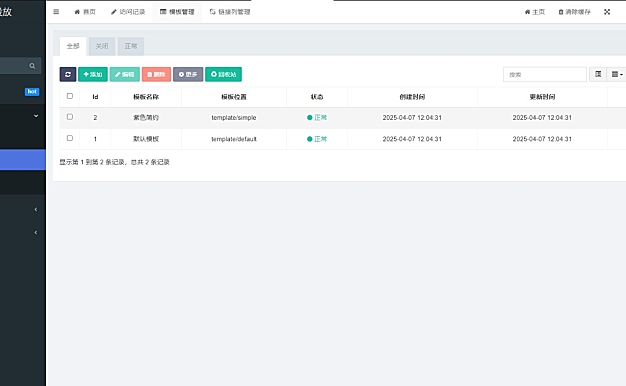Switch to the 访问记录 tab

pos(128,12)
